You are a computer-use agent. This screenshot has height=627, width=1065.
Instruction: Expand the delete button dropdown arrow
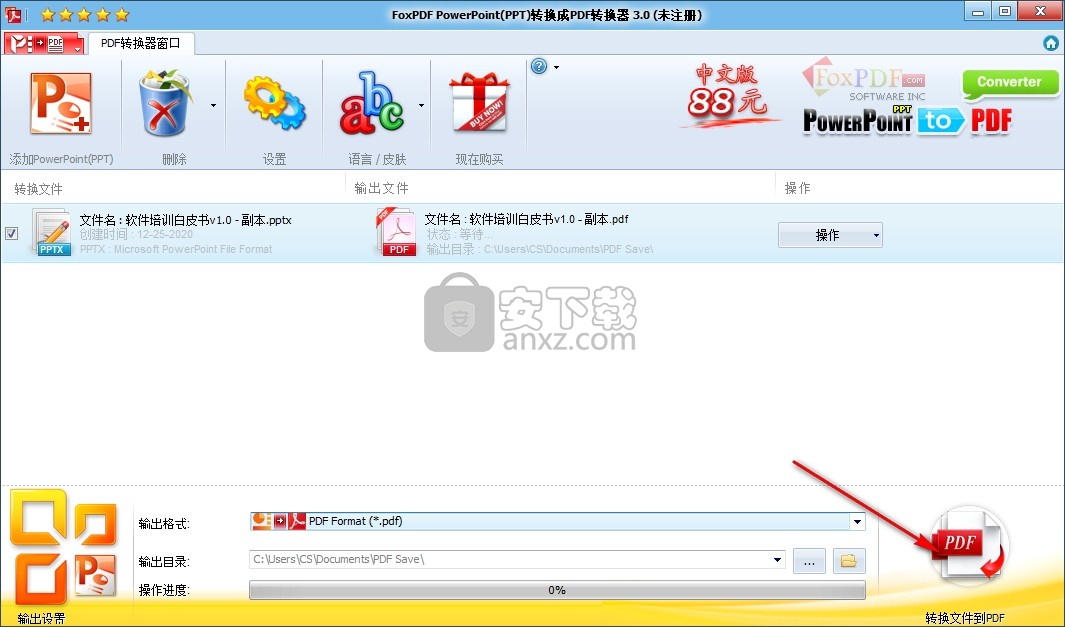213,104
